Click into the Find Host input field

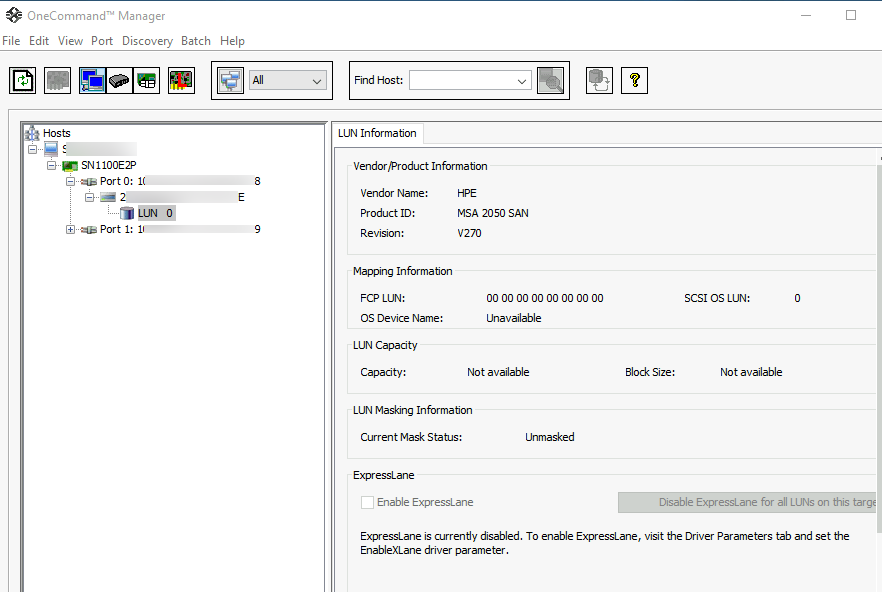462,80
